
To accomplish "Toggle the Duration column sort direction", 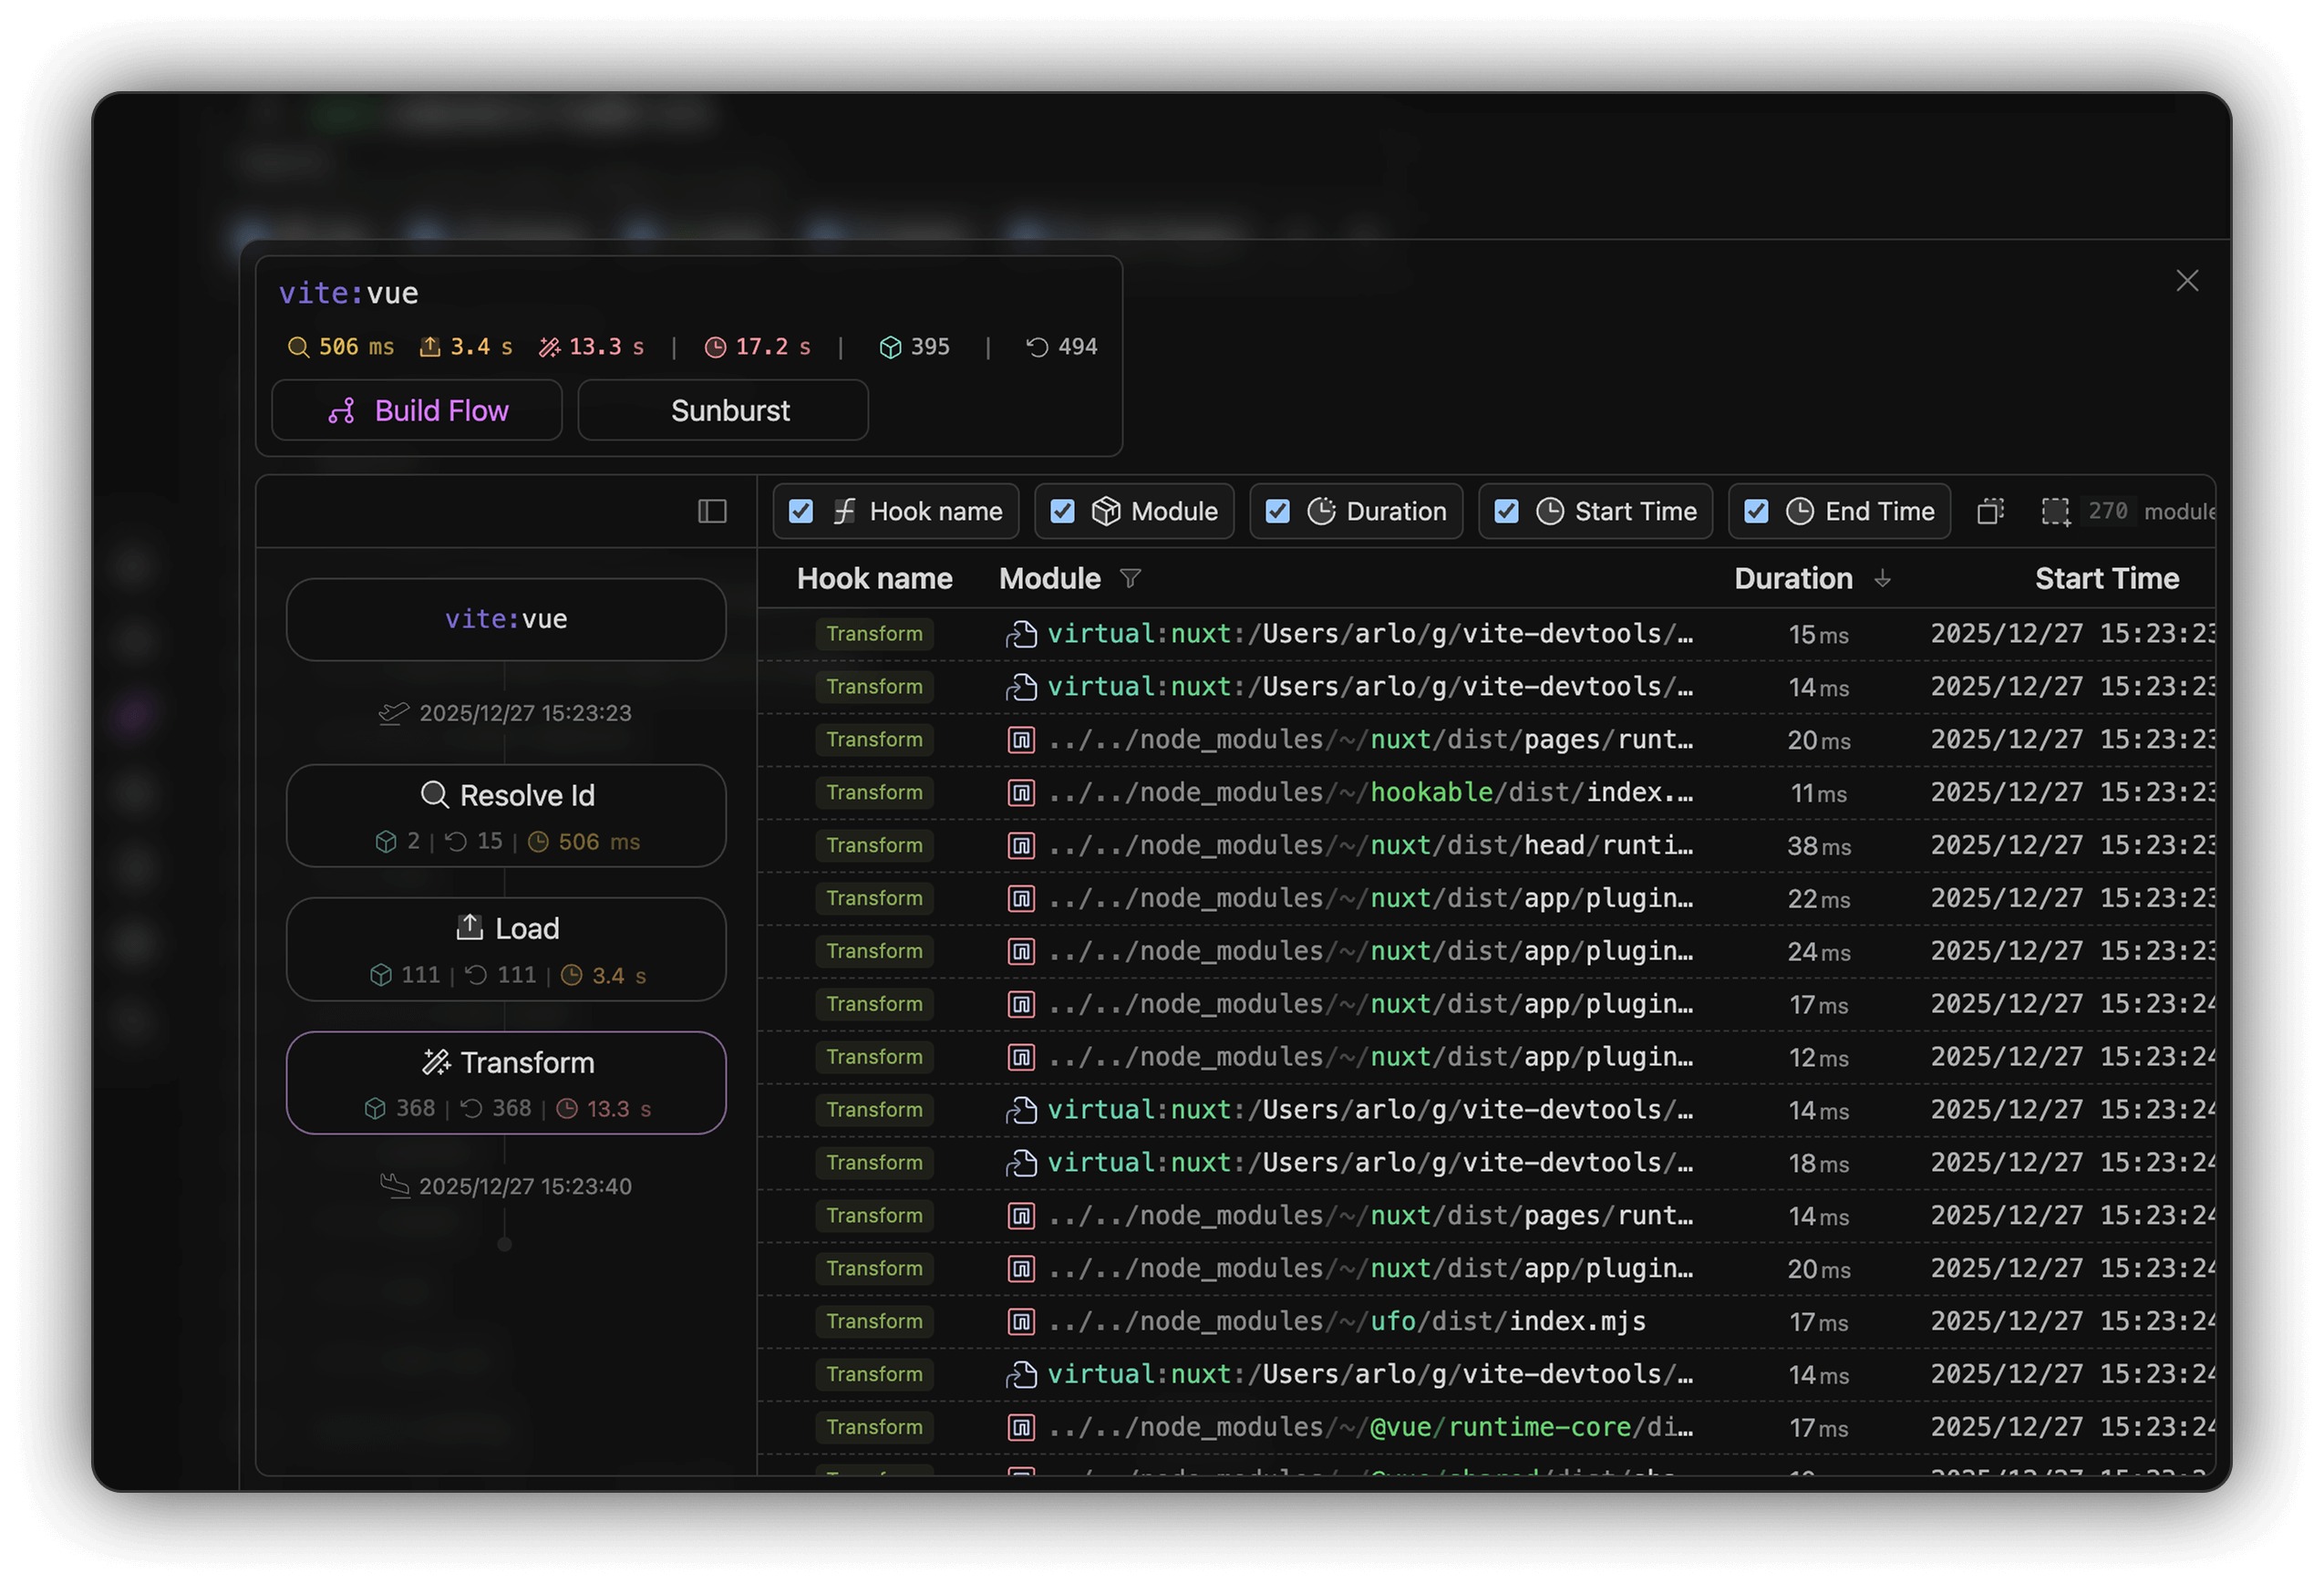I will 1884,579.
